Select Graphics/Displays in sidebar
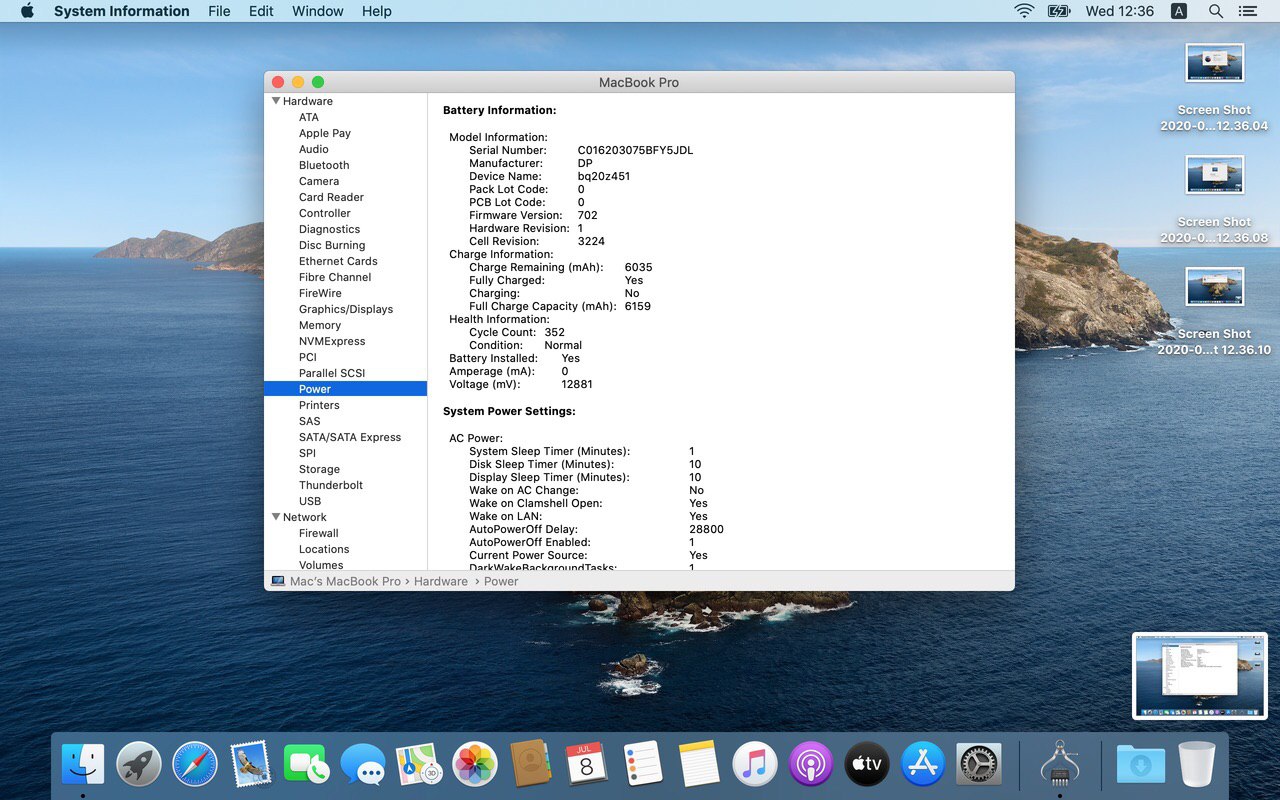Image resolution: width=1280 pixels, height=800 pixels. point(346,309)
